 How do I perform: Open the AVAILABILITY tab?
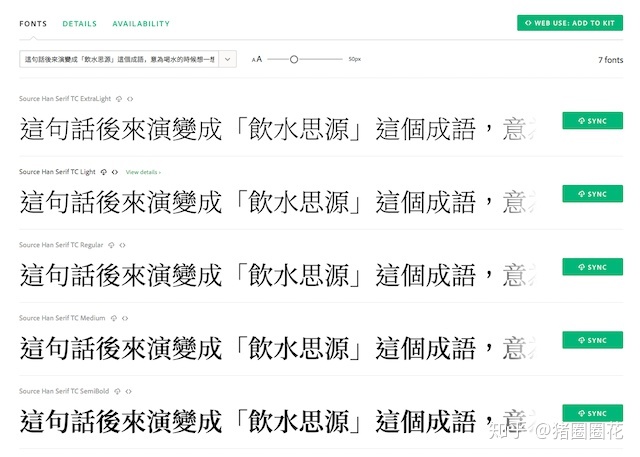pos(141,24)
